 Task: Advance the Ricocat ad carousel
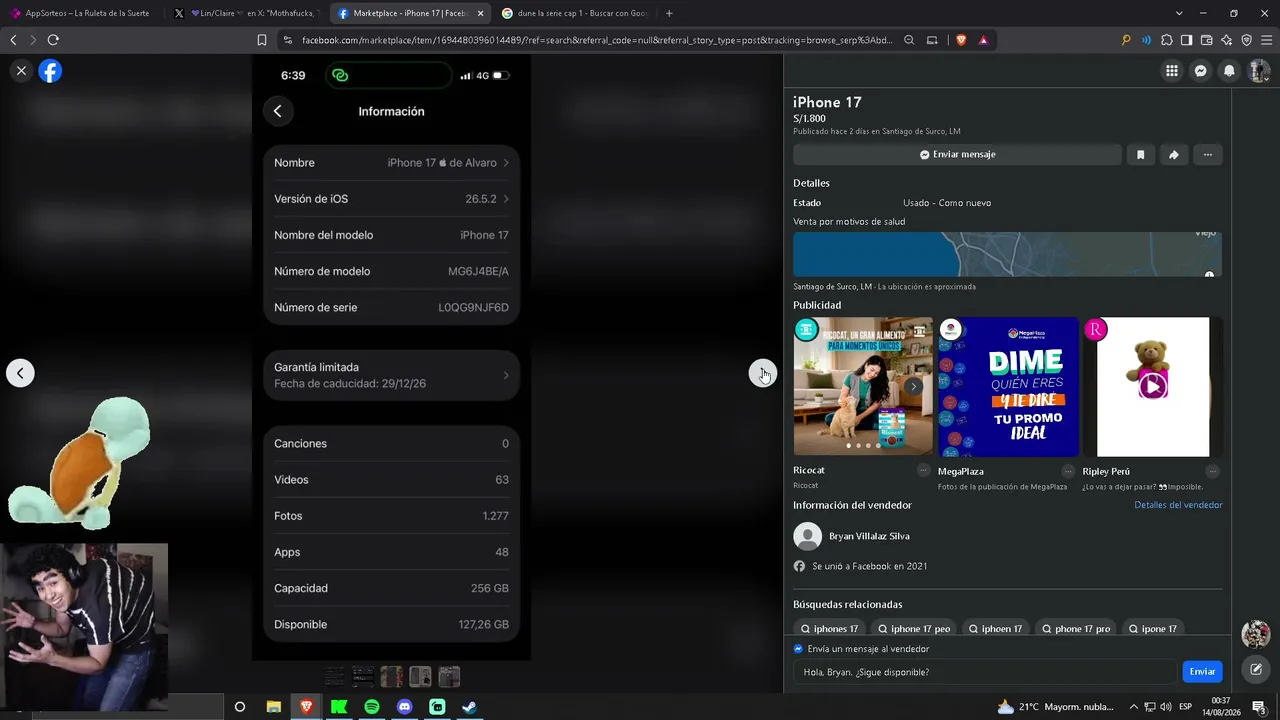(x=914, y=387)
